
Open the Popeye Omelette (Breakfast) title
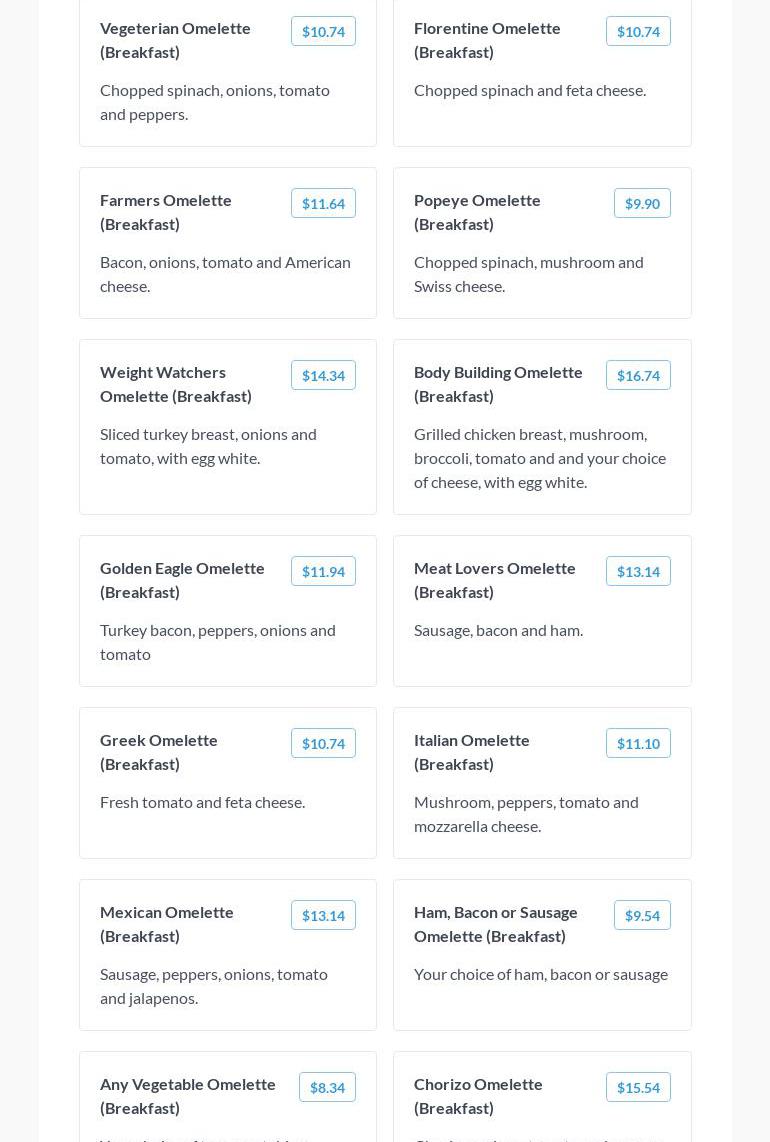(477, 212)
